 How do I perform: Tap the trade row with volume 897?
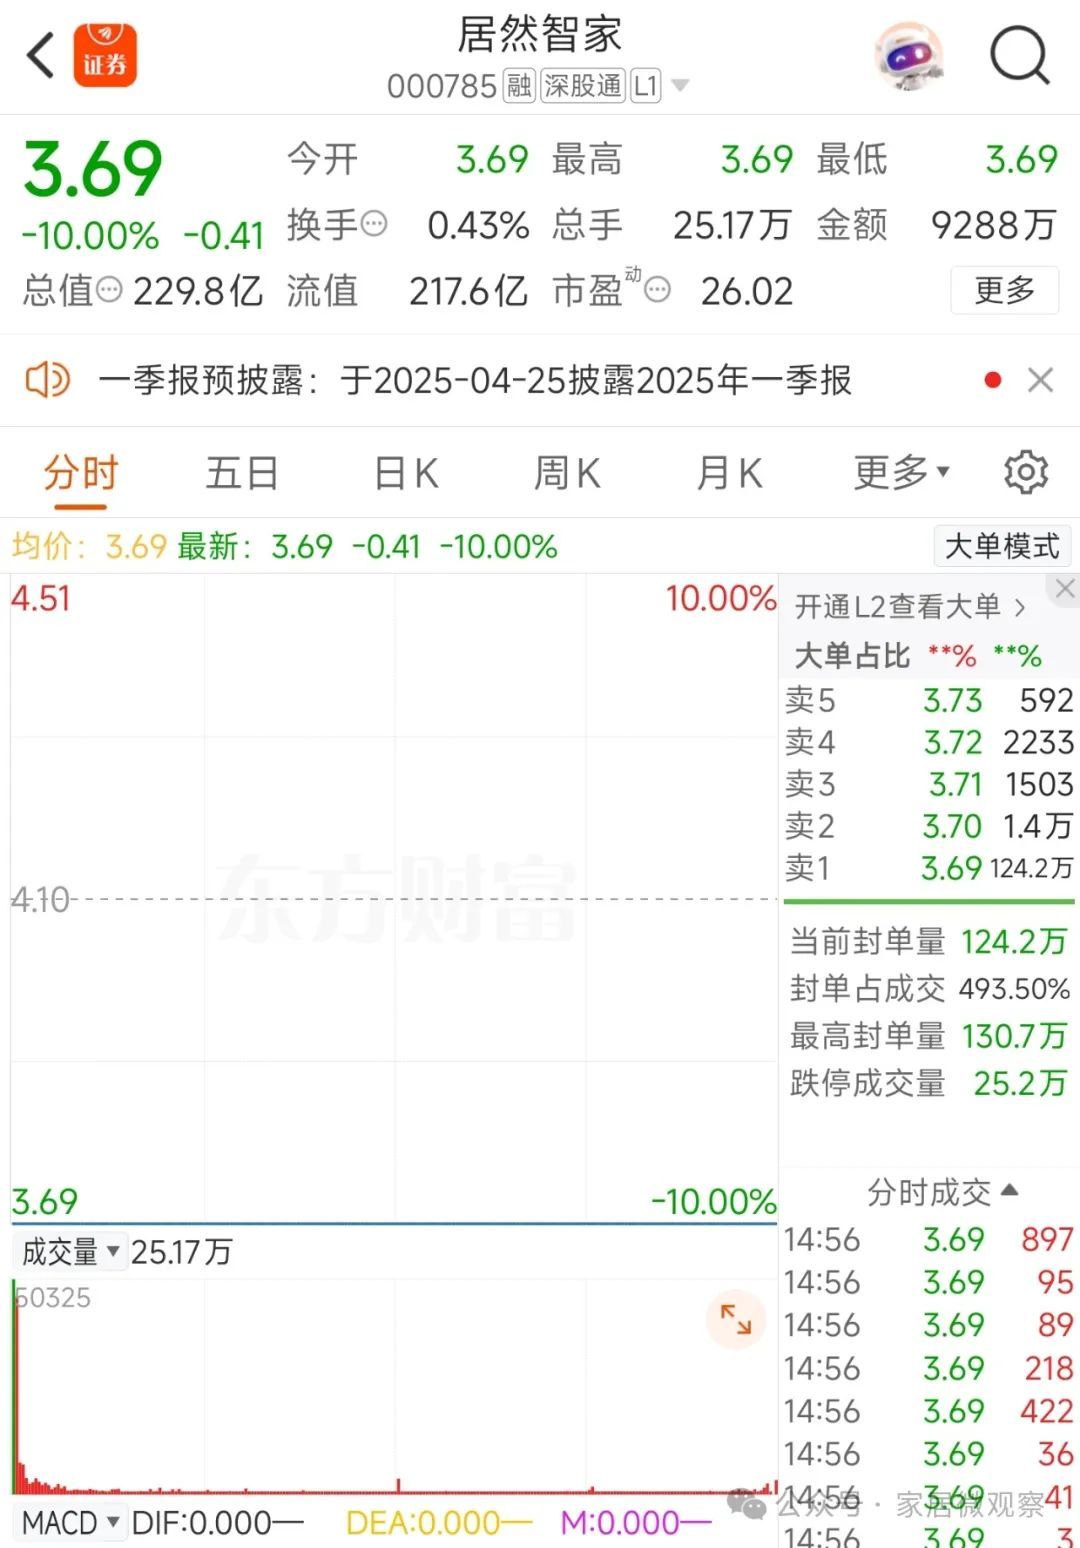(929, 1240)
